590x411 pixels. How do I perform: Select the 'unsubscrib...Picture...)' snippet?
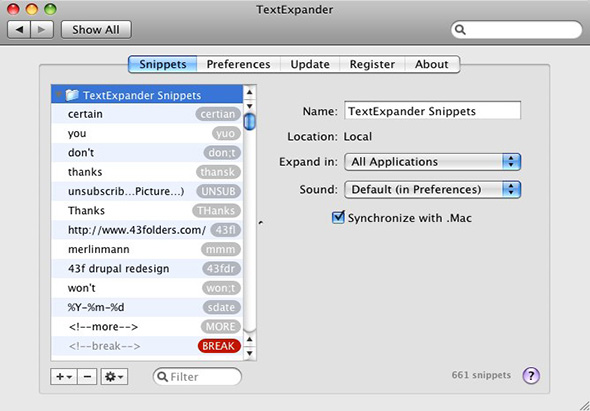[147, 191]
